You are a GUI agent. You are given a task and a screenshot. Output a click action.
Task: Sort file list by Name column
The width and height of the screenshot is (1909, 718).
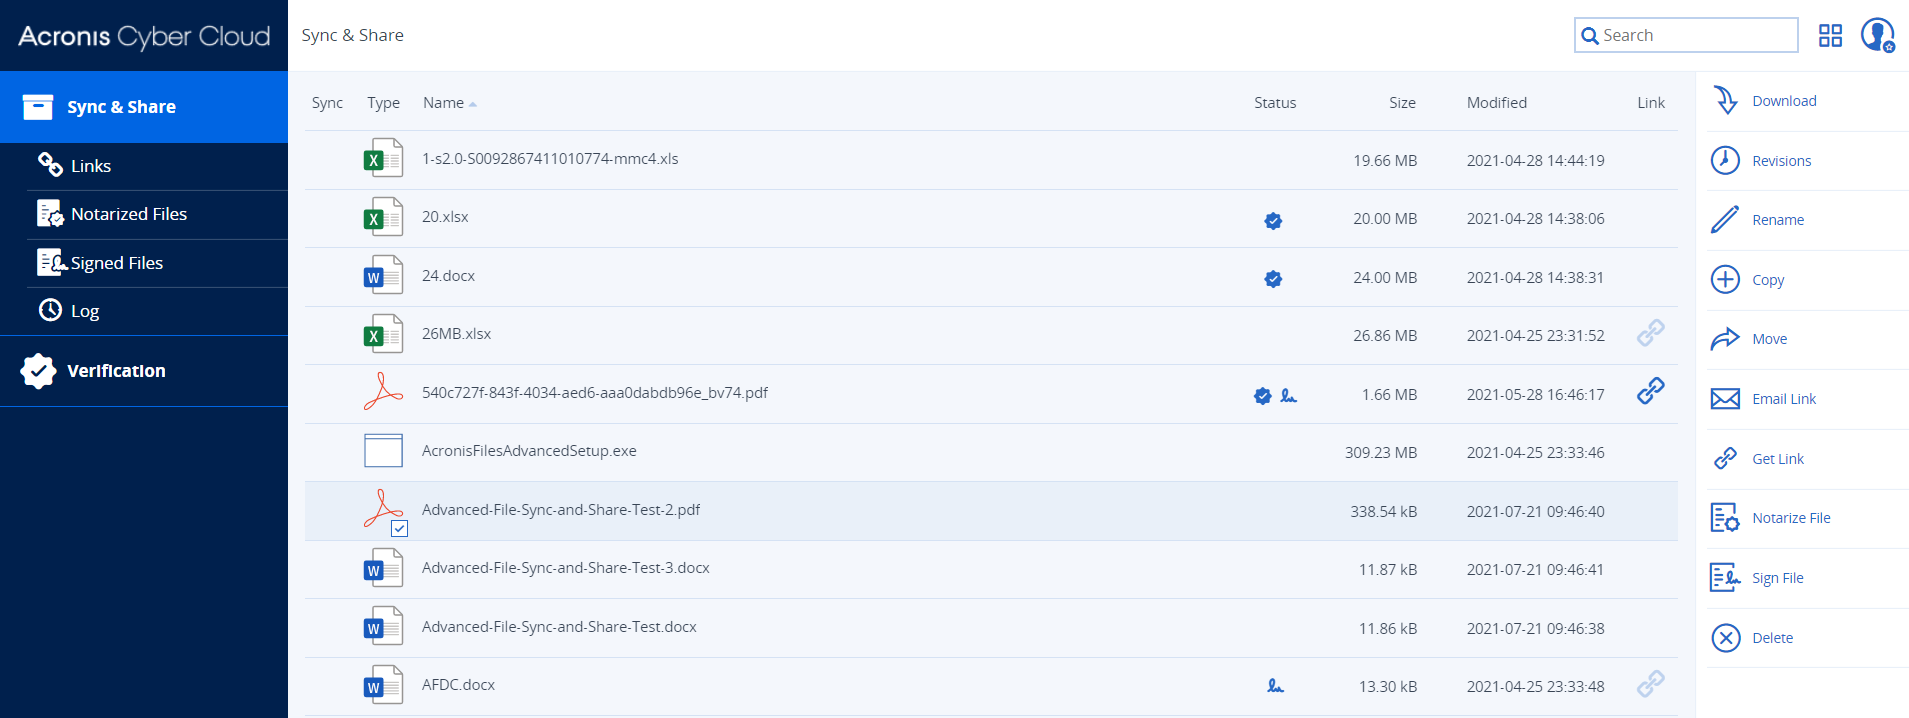click(443, 103)
